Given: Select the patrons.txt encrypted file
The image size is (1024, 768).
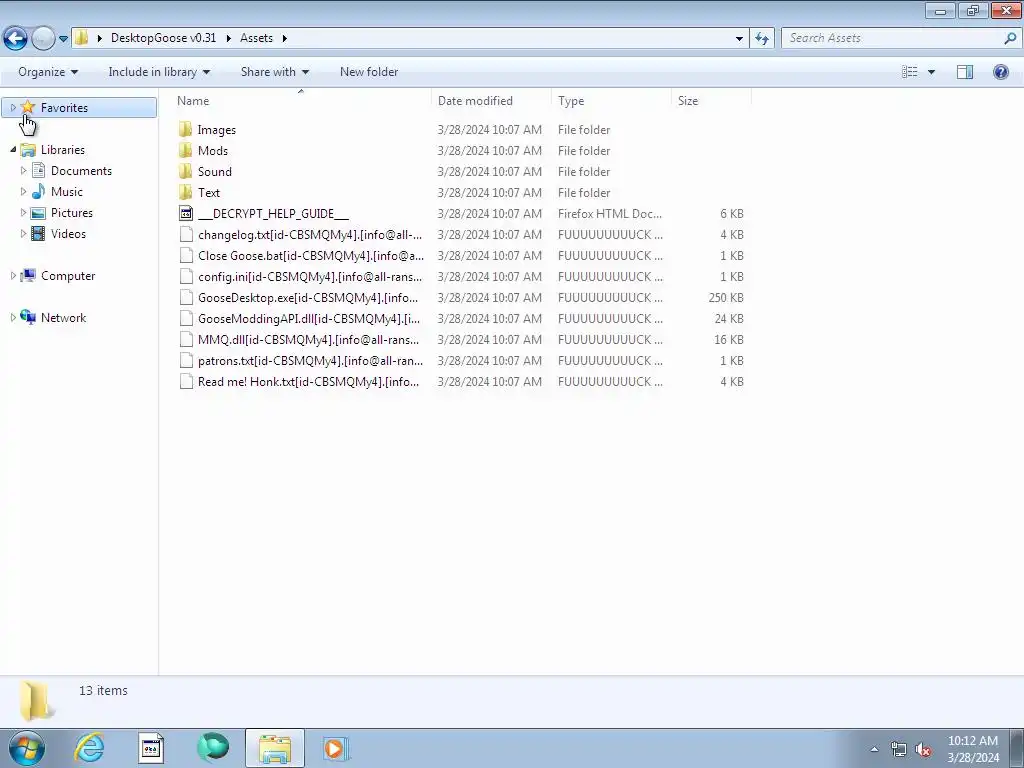Looking at the screenshot, I should [x=310, y=360].
